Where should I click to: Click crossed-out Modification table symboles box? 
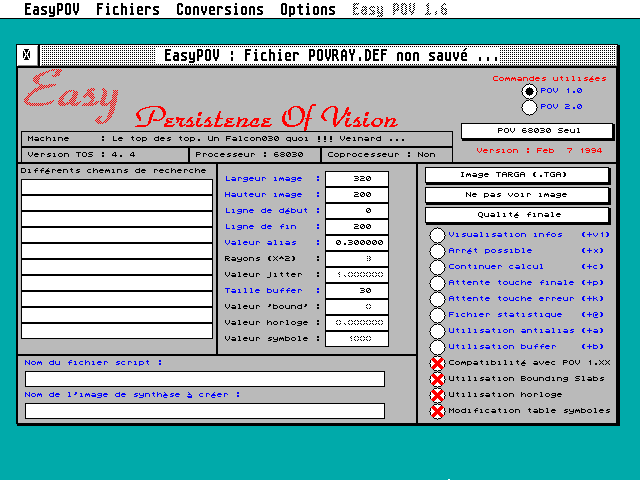(x=437, y=411)
